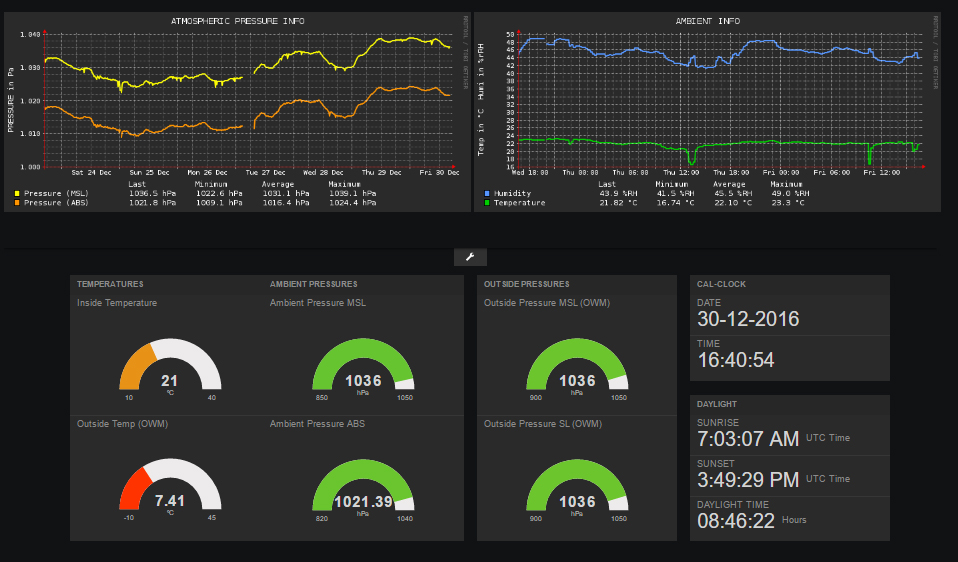This screenshot has height=562, width=958.
Task: Click the Inside Temperature label
Action: tap(117, 303)
